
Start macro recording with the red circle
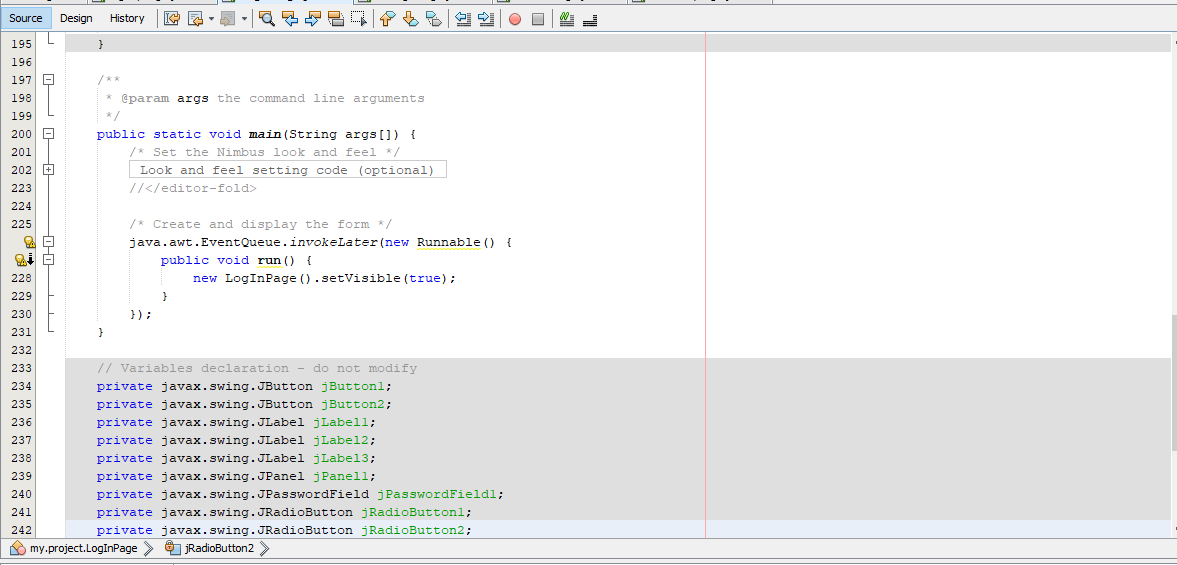click(x=515, y=20)
